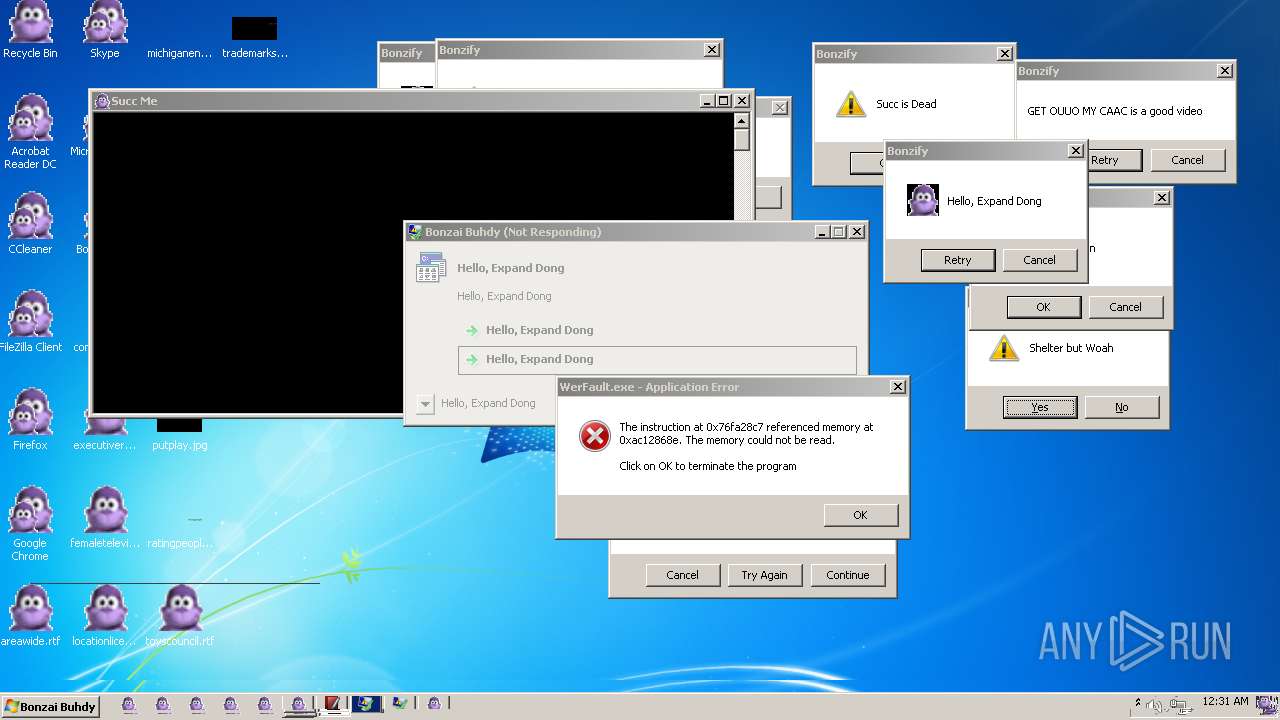Click Bonzi icon in Hello, Expand Dong dialog

pos(922,200)
